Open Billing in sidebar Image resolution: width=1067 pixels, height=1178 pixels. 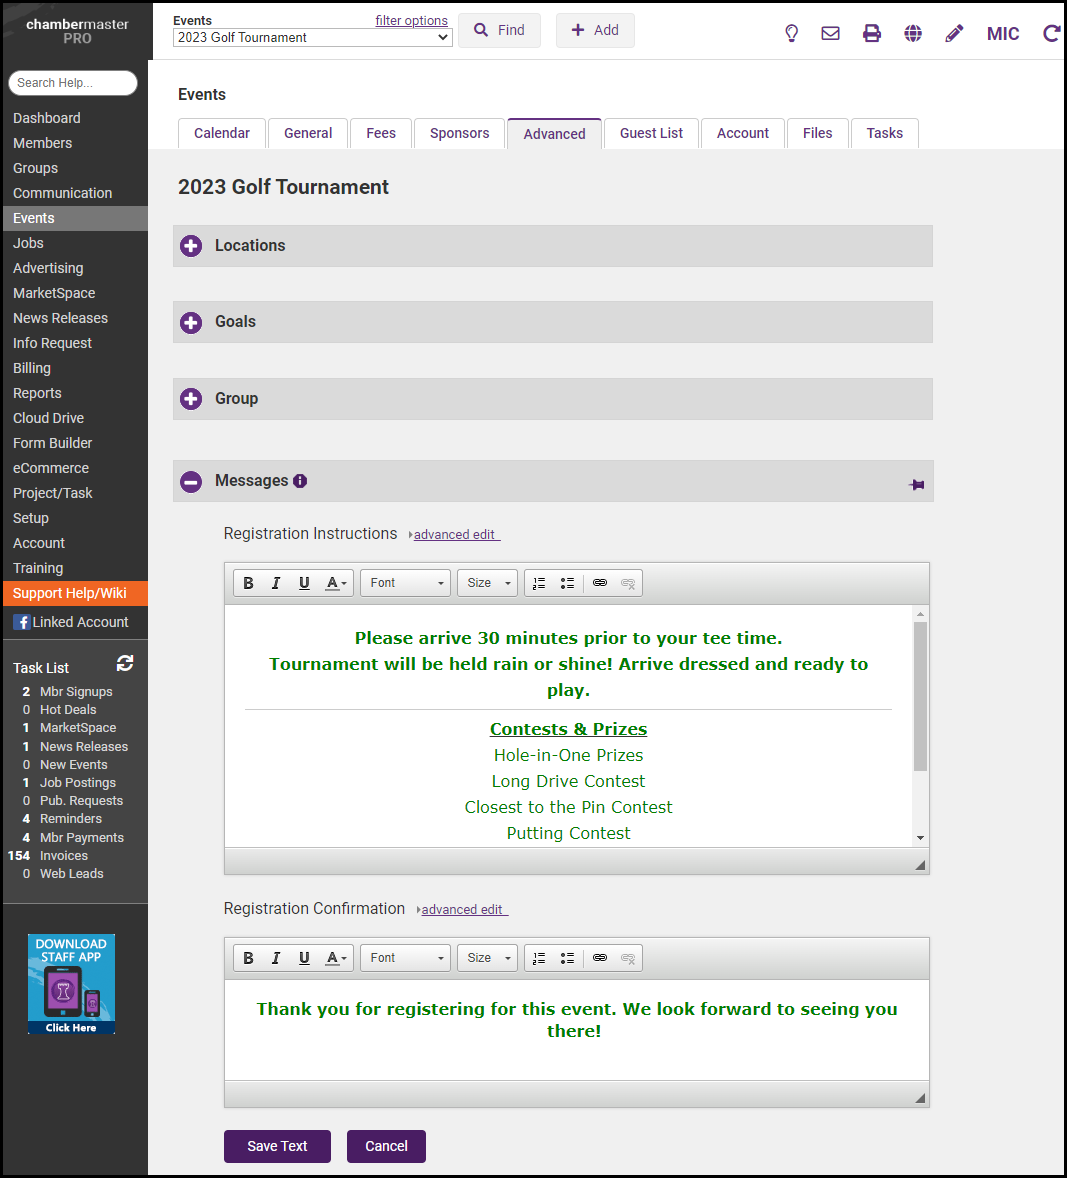click(x=32, y=368)
